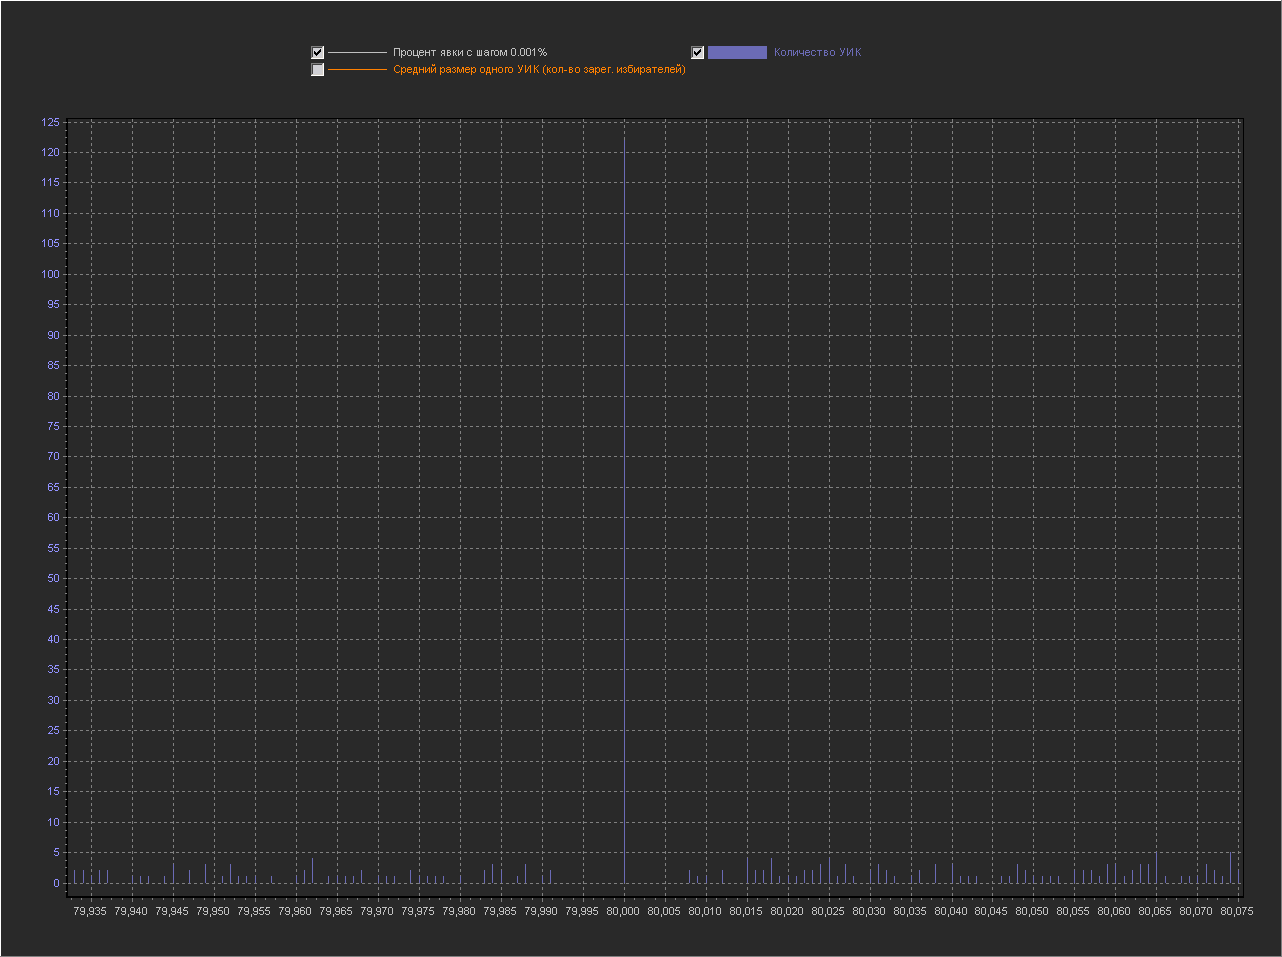Screen dimensions: 1282x957
Task: Click the 'Процент явки с шагом 0.001%' legend label
Action: (x=470, y=52)
